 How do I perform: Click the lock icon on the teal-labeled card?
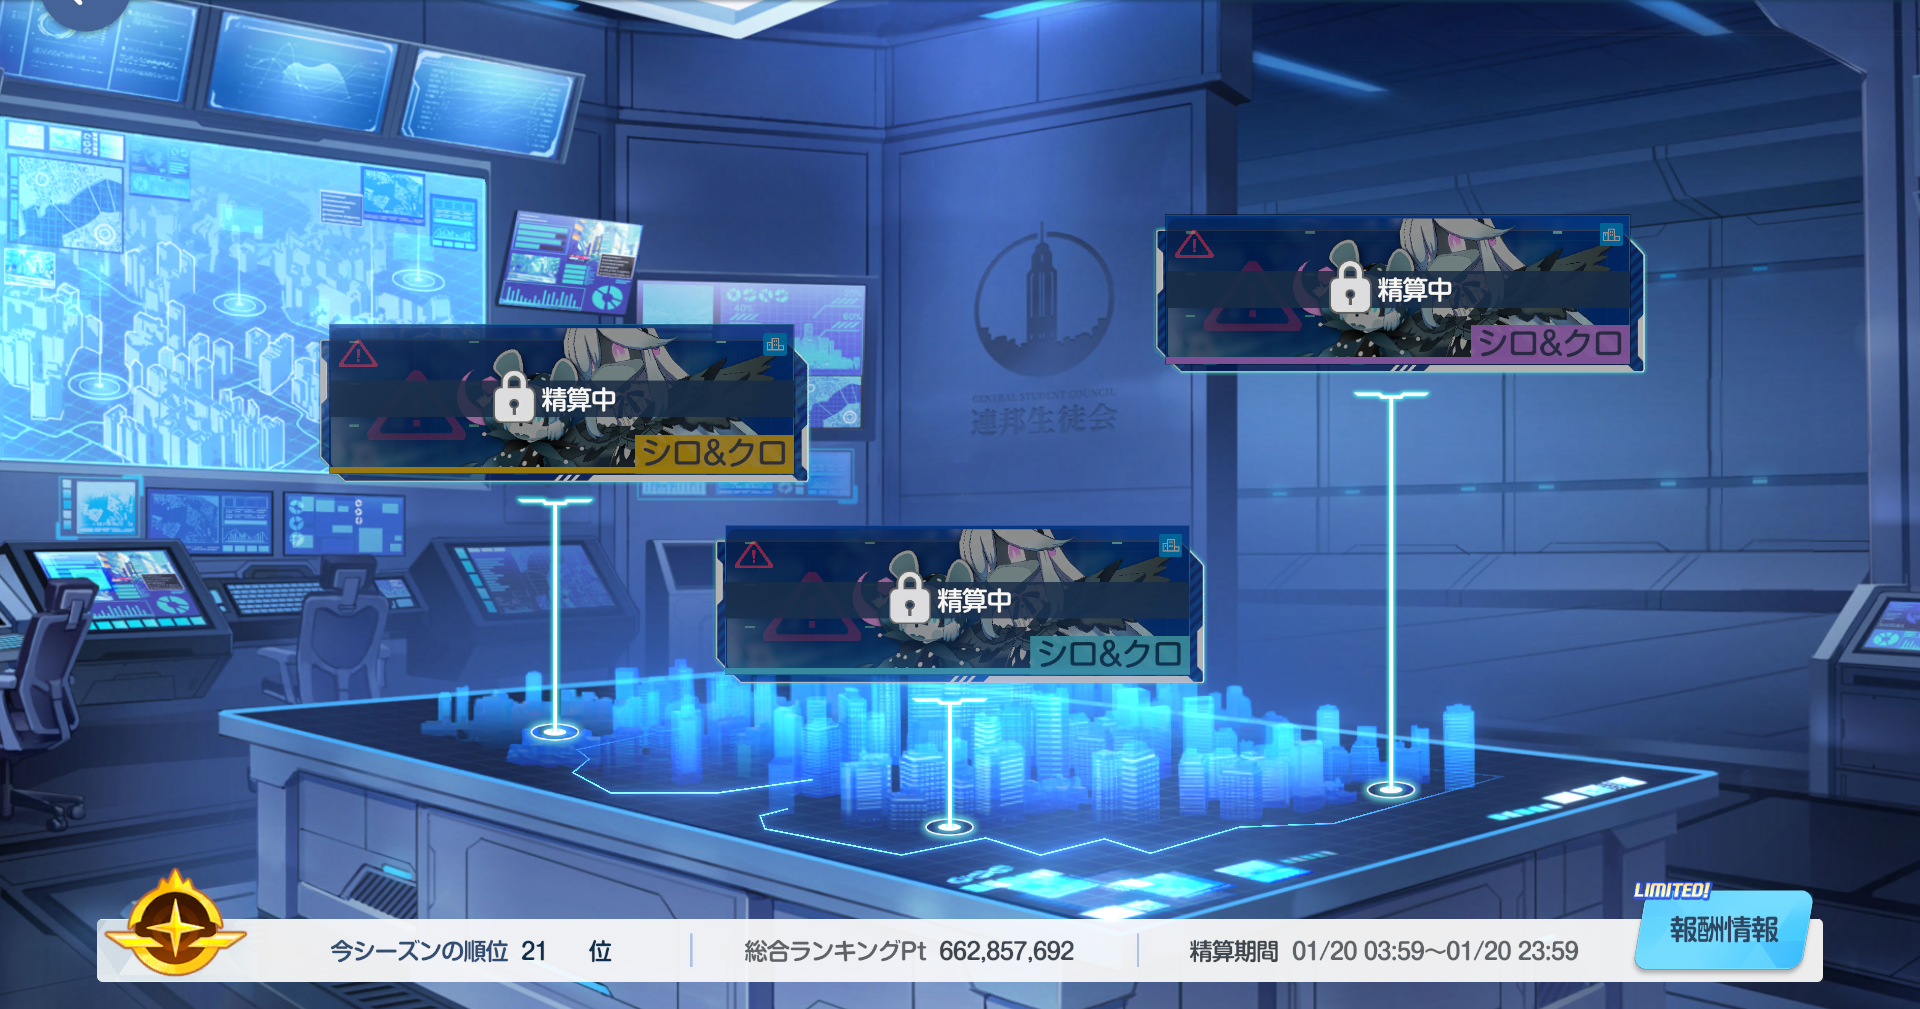(909, 599)
